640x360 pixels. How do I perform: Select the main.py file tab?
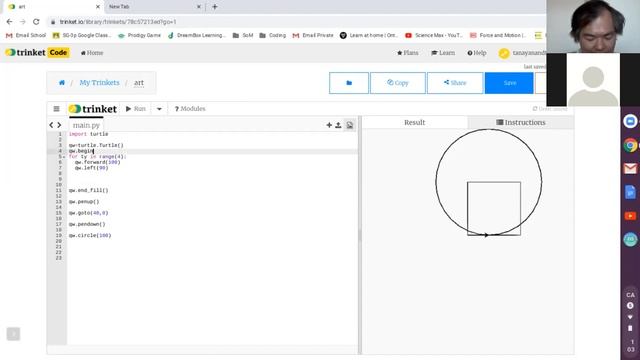coord(86,125)
